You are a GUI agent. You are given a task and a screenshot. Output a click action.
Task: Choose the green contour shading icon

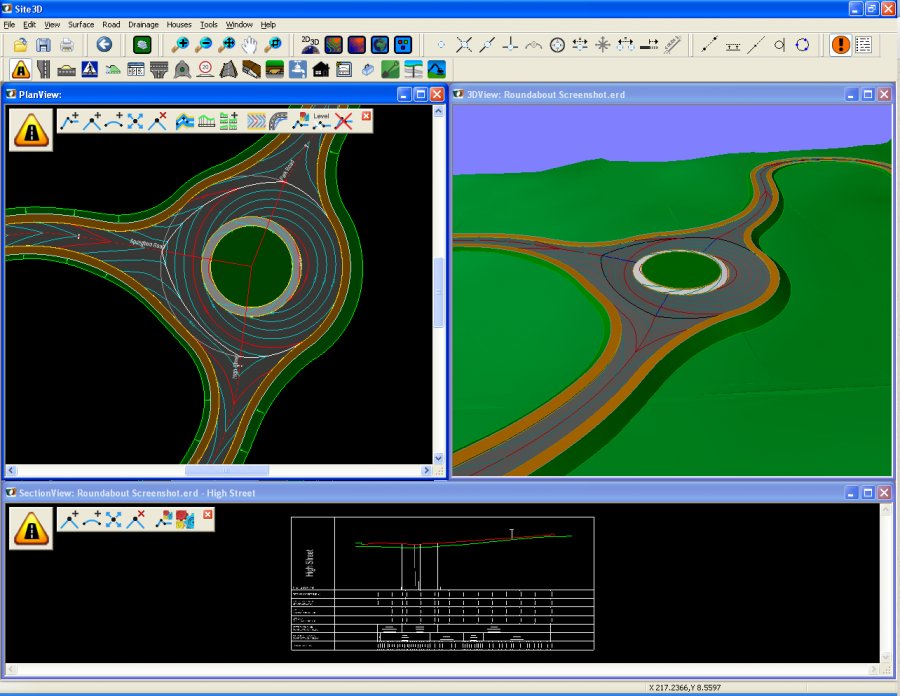pos(333,45)
